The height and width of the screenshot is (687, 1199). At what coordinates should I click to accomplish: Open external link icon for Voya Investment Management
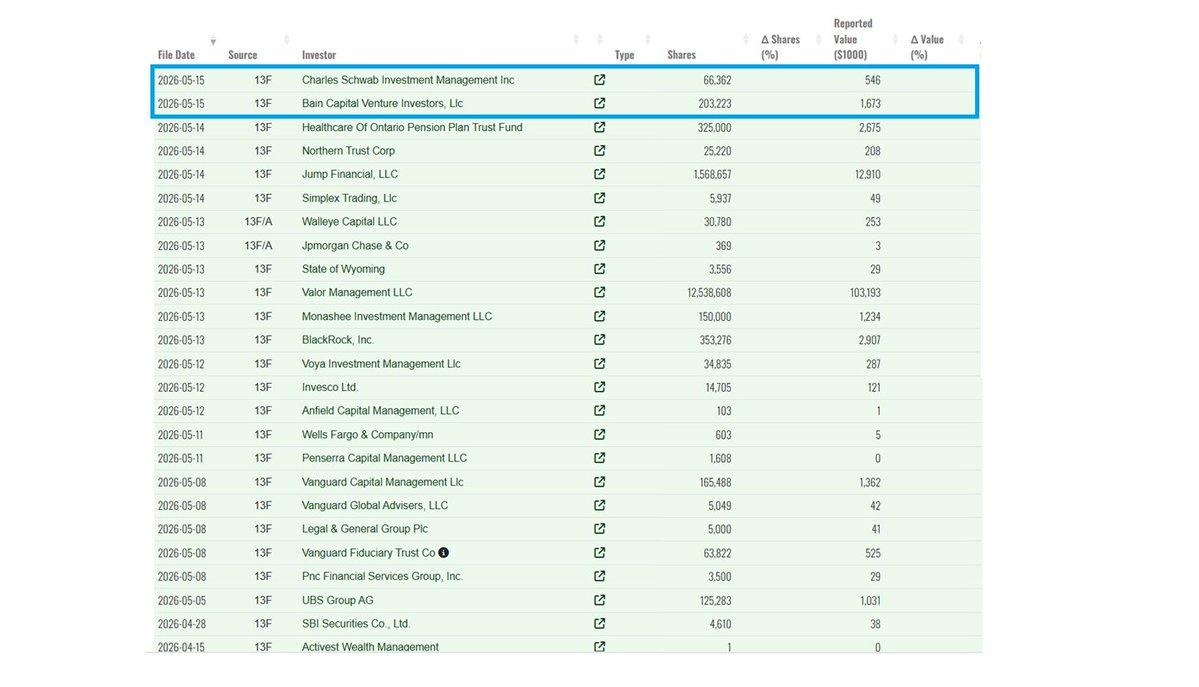pyautogui.click(x=600, y=363)
